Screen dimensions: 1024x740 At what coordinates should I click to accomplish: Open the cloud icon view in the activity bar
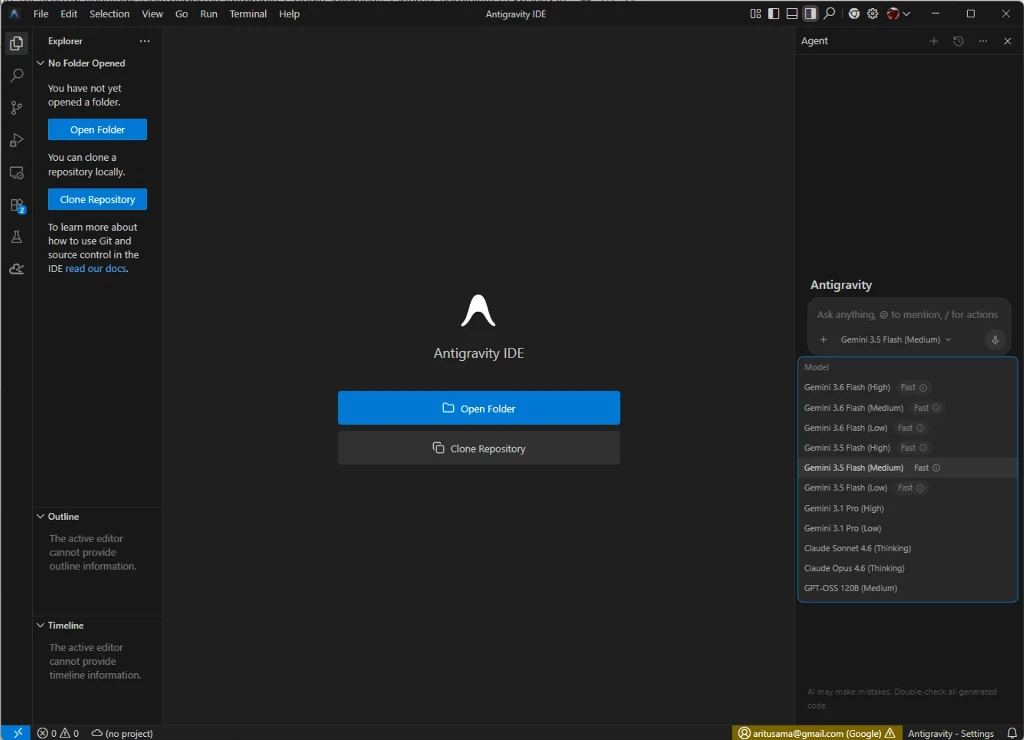pos(16,268)
